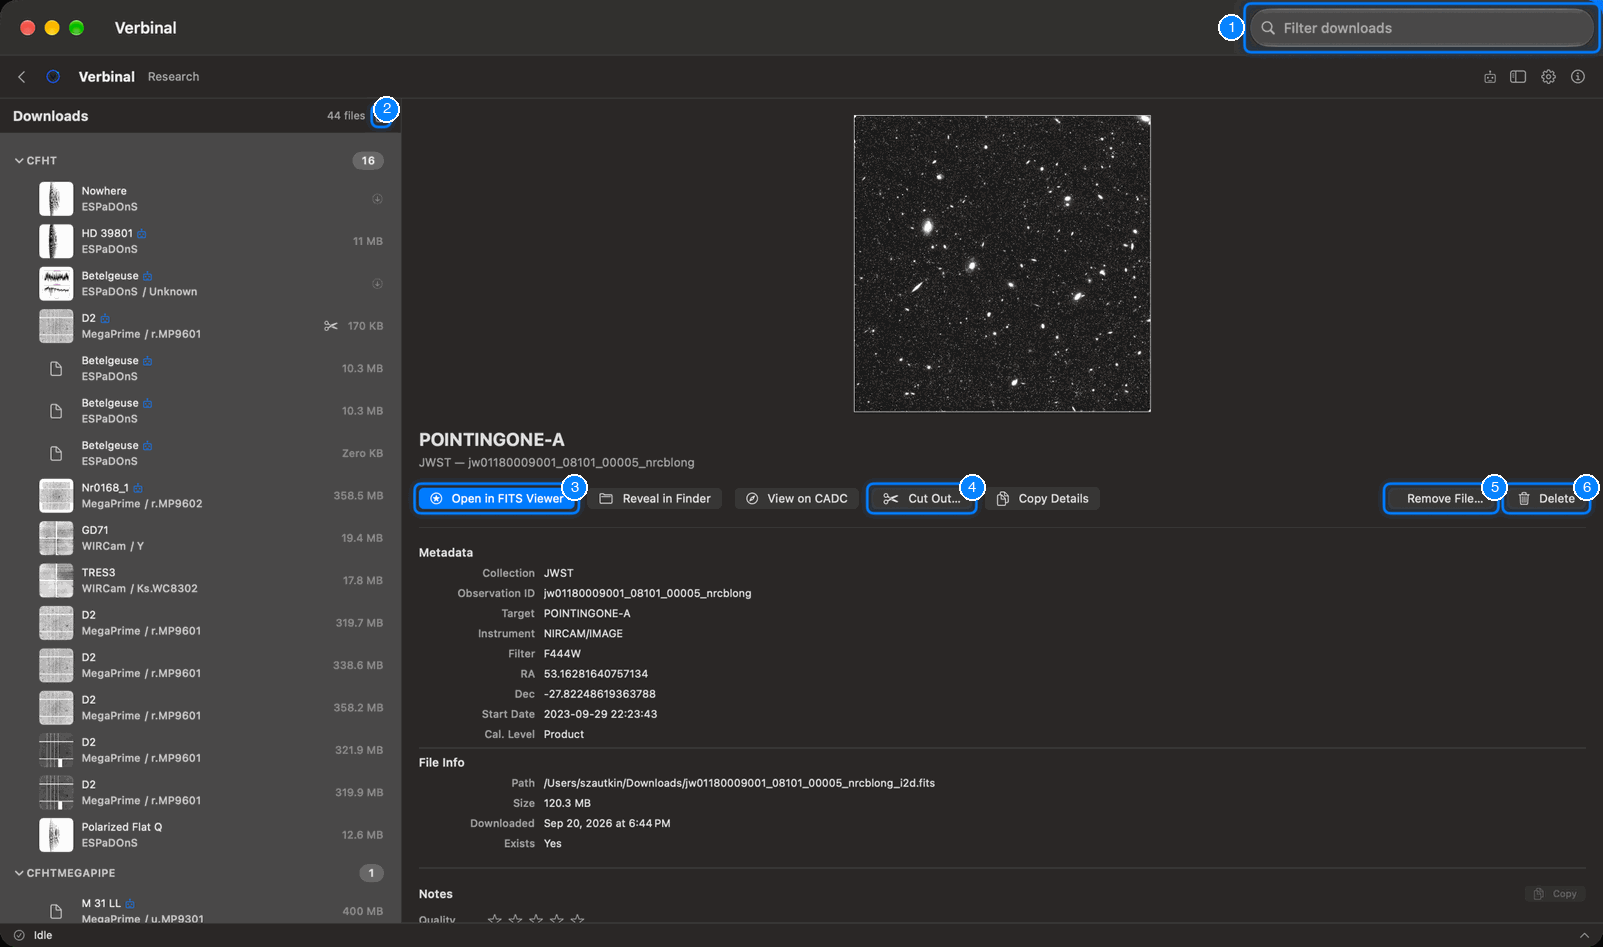Screen dimensions: 1603x947
Task: Click Downloaded value Sep 20, 2026 at 6:44 PM
Action: pos(607,823)
